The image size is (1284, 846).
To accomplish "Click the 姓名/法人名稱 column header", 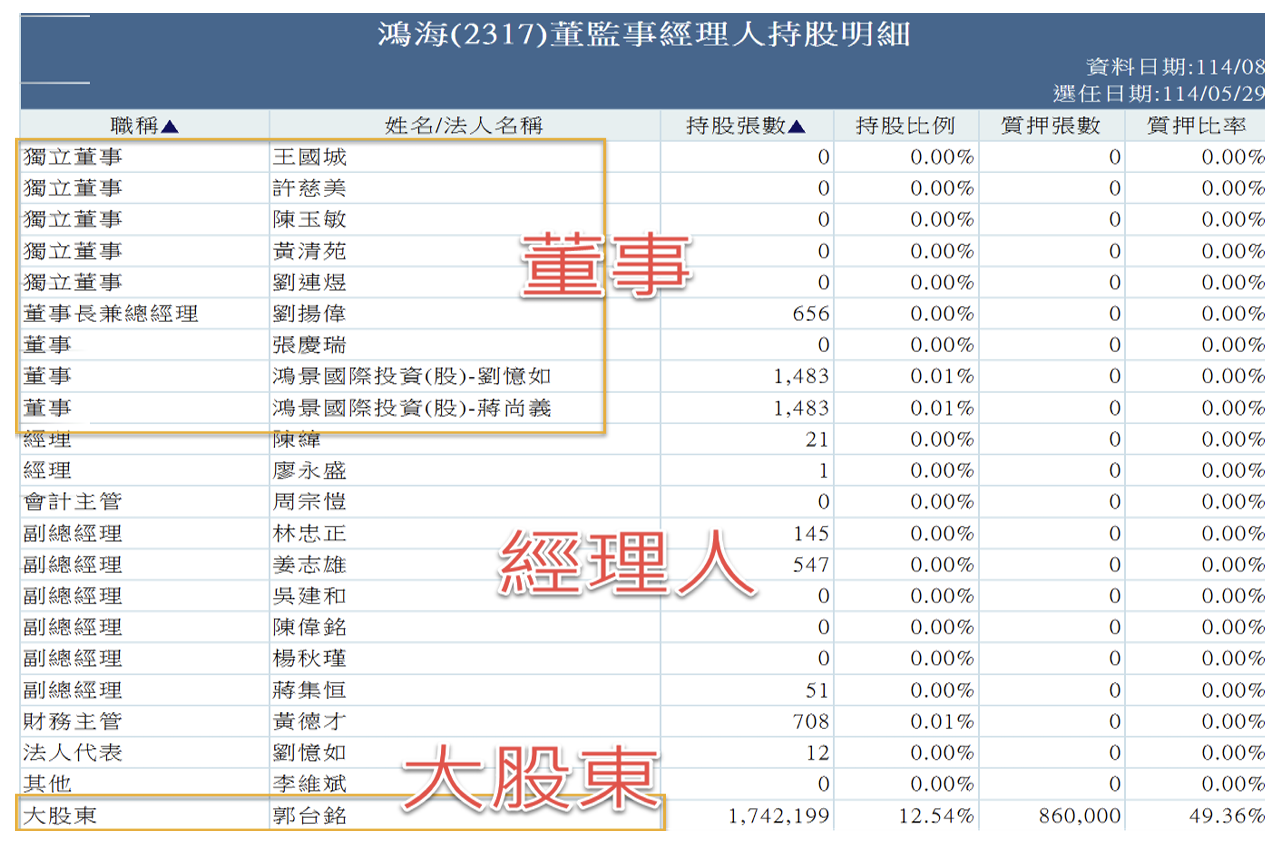I will pyautogui.click(x=464, y=126).
